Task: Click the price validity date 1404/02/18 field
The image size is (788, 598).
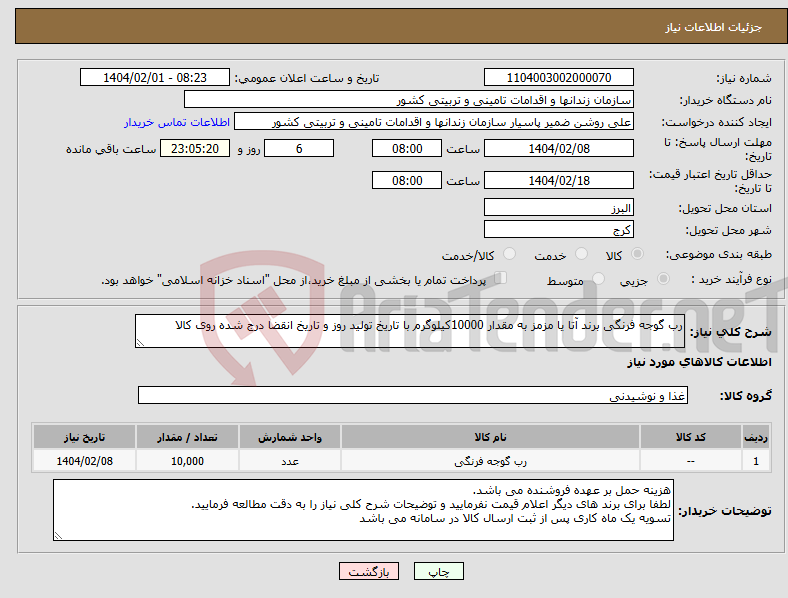Action: click(x=558, y=180)
